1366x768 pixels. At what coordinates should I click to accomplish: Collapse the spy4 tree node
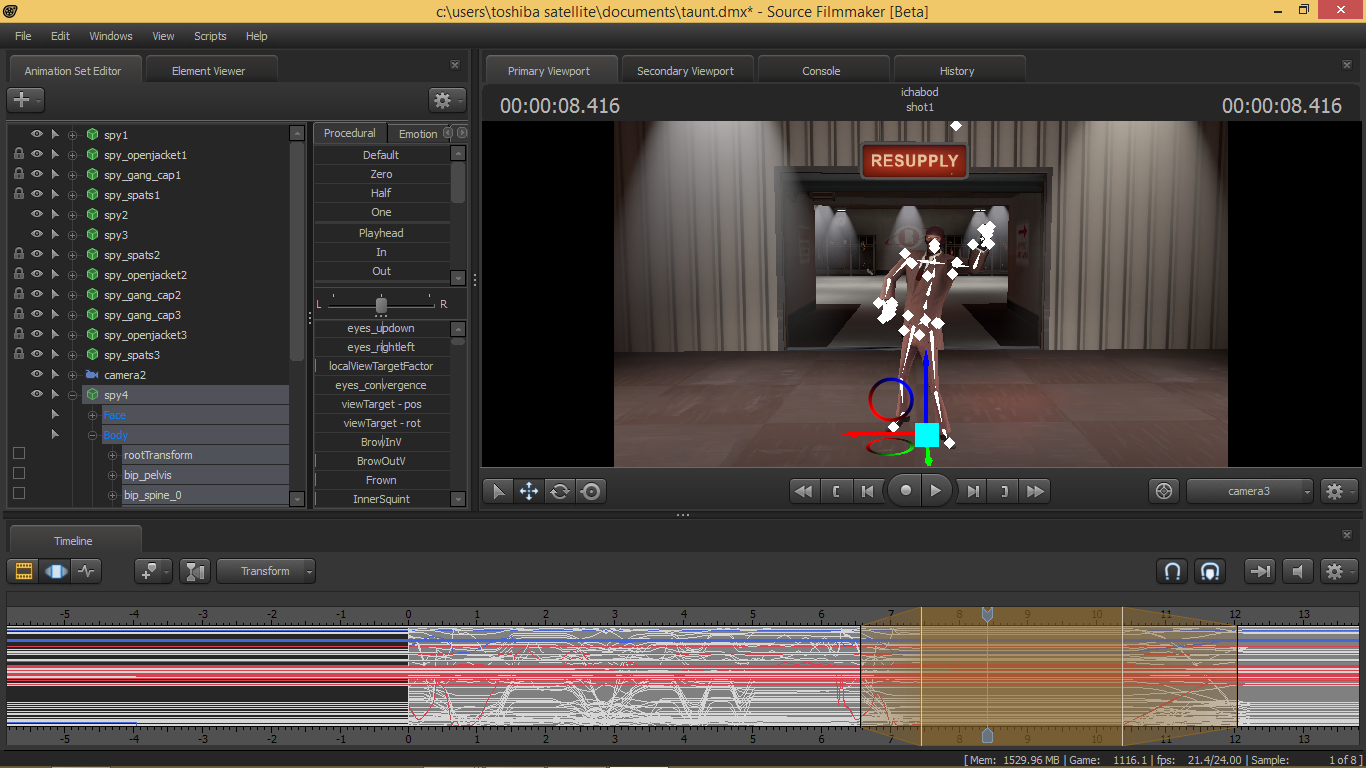[72, 395]
